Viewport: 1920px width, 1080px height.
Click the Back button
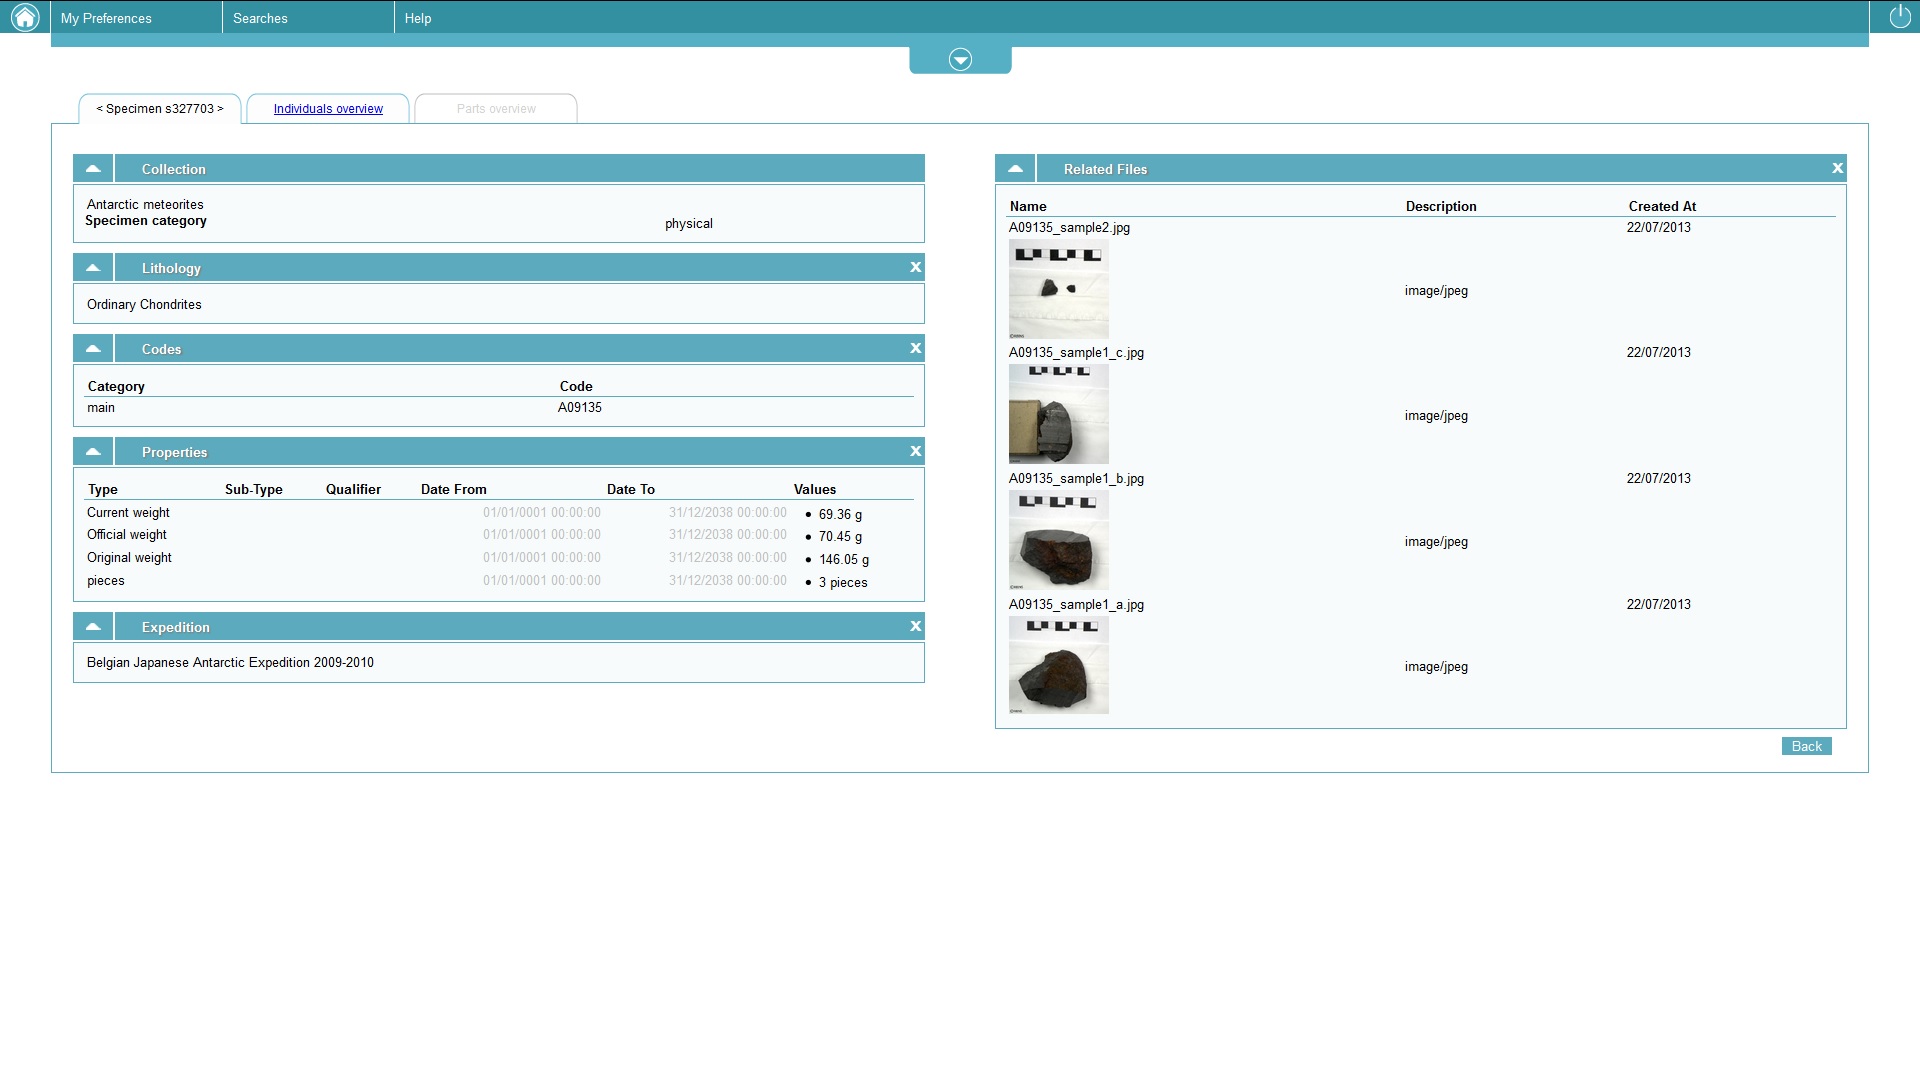point(1806,747)
